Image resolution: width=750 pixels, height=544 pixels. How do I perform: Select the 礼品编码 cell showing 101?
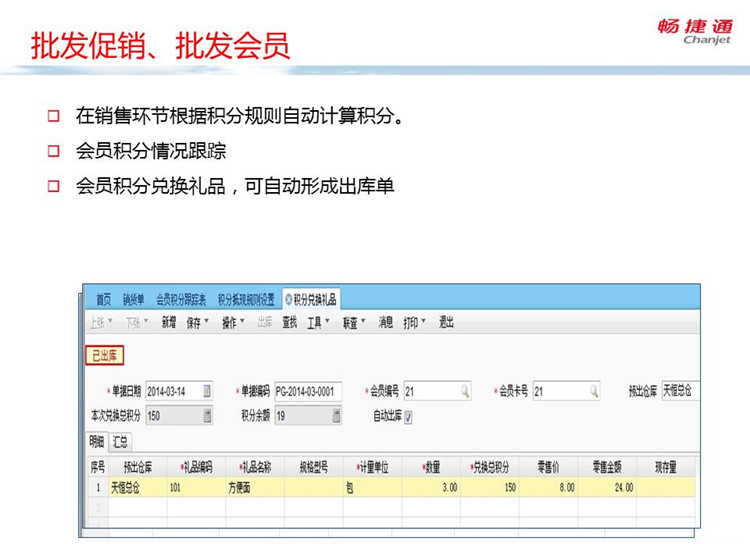click(x=196, y=488)
